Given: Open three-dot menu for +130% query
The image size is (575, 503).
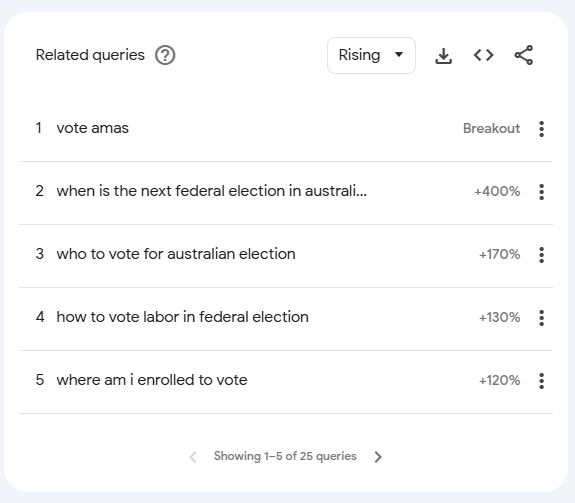Looking at the screenshot, I should 542,318.
